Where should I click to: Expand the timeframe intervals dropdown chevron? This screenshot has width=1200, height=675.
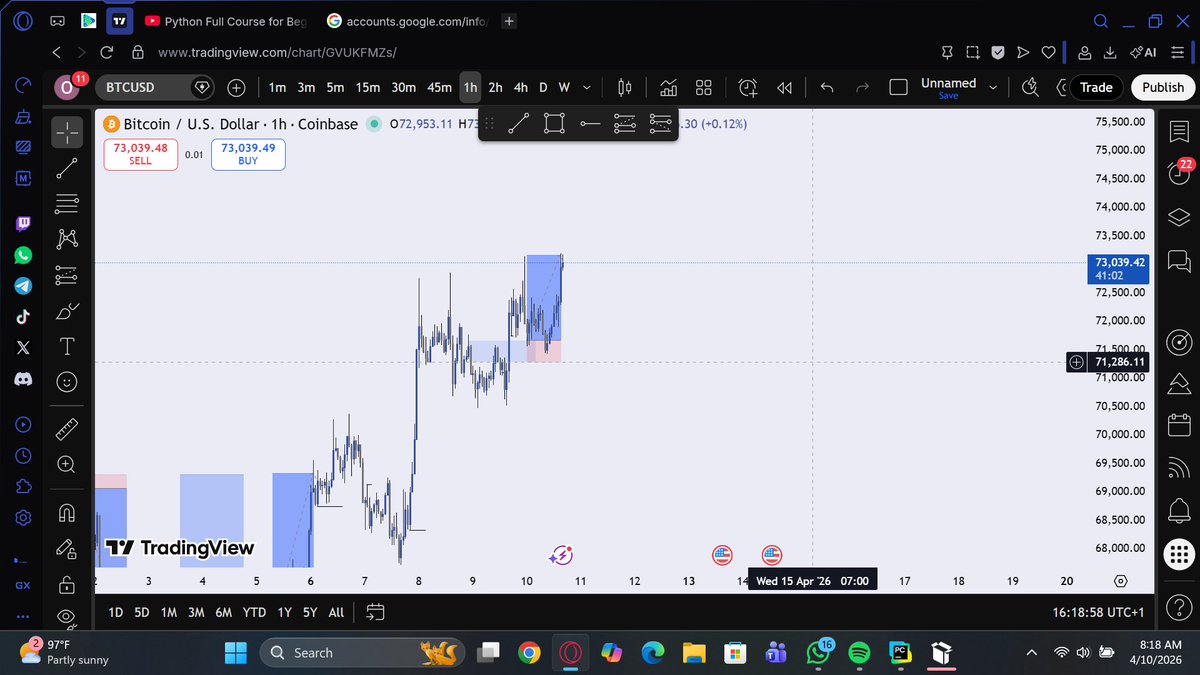click(587, 88)
